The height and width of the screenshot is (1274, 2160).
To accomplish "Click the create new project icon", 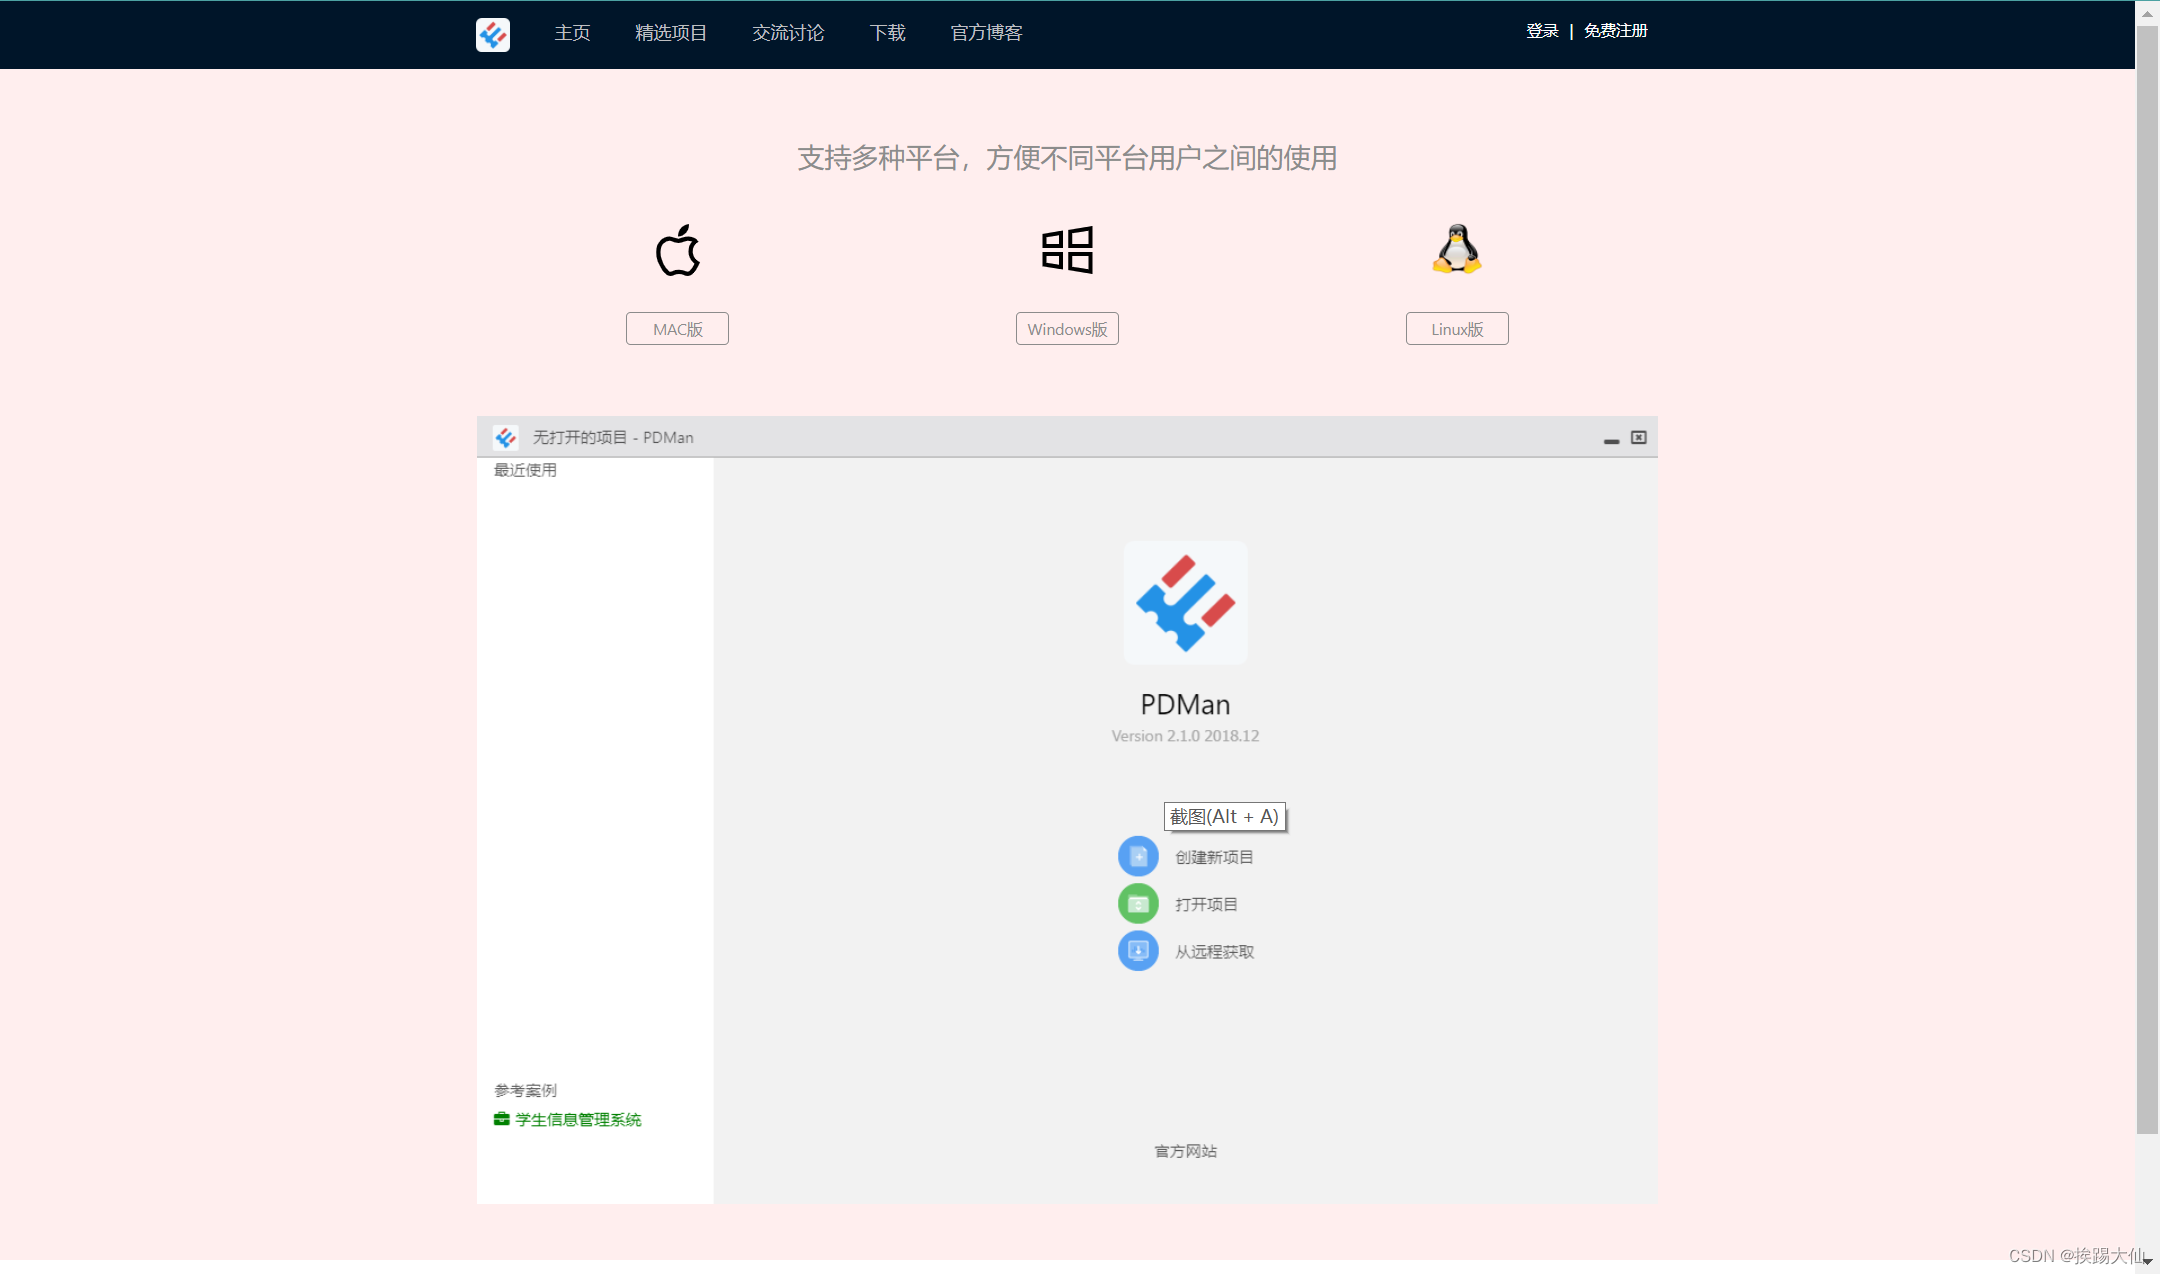I will click(1138, 856).
